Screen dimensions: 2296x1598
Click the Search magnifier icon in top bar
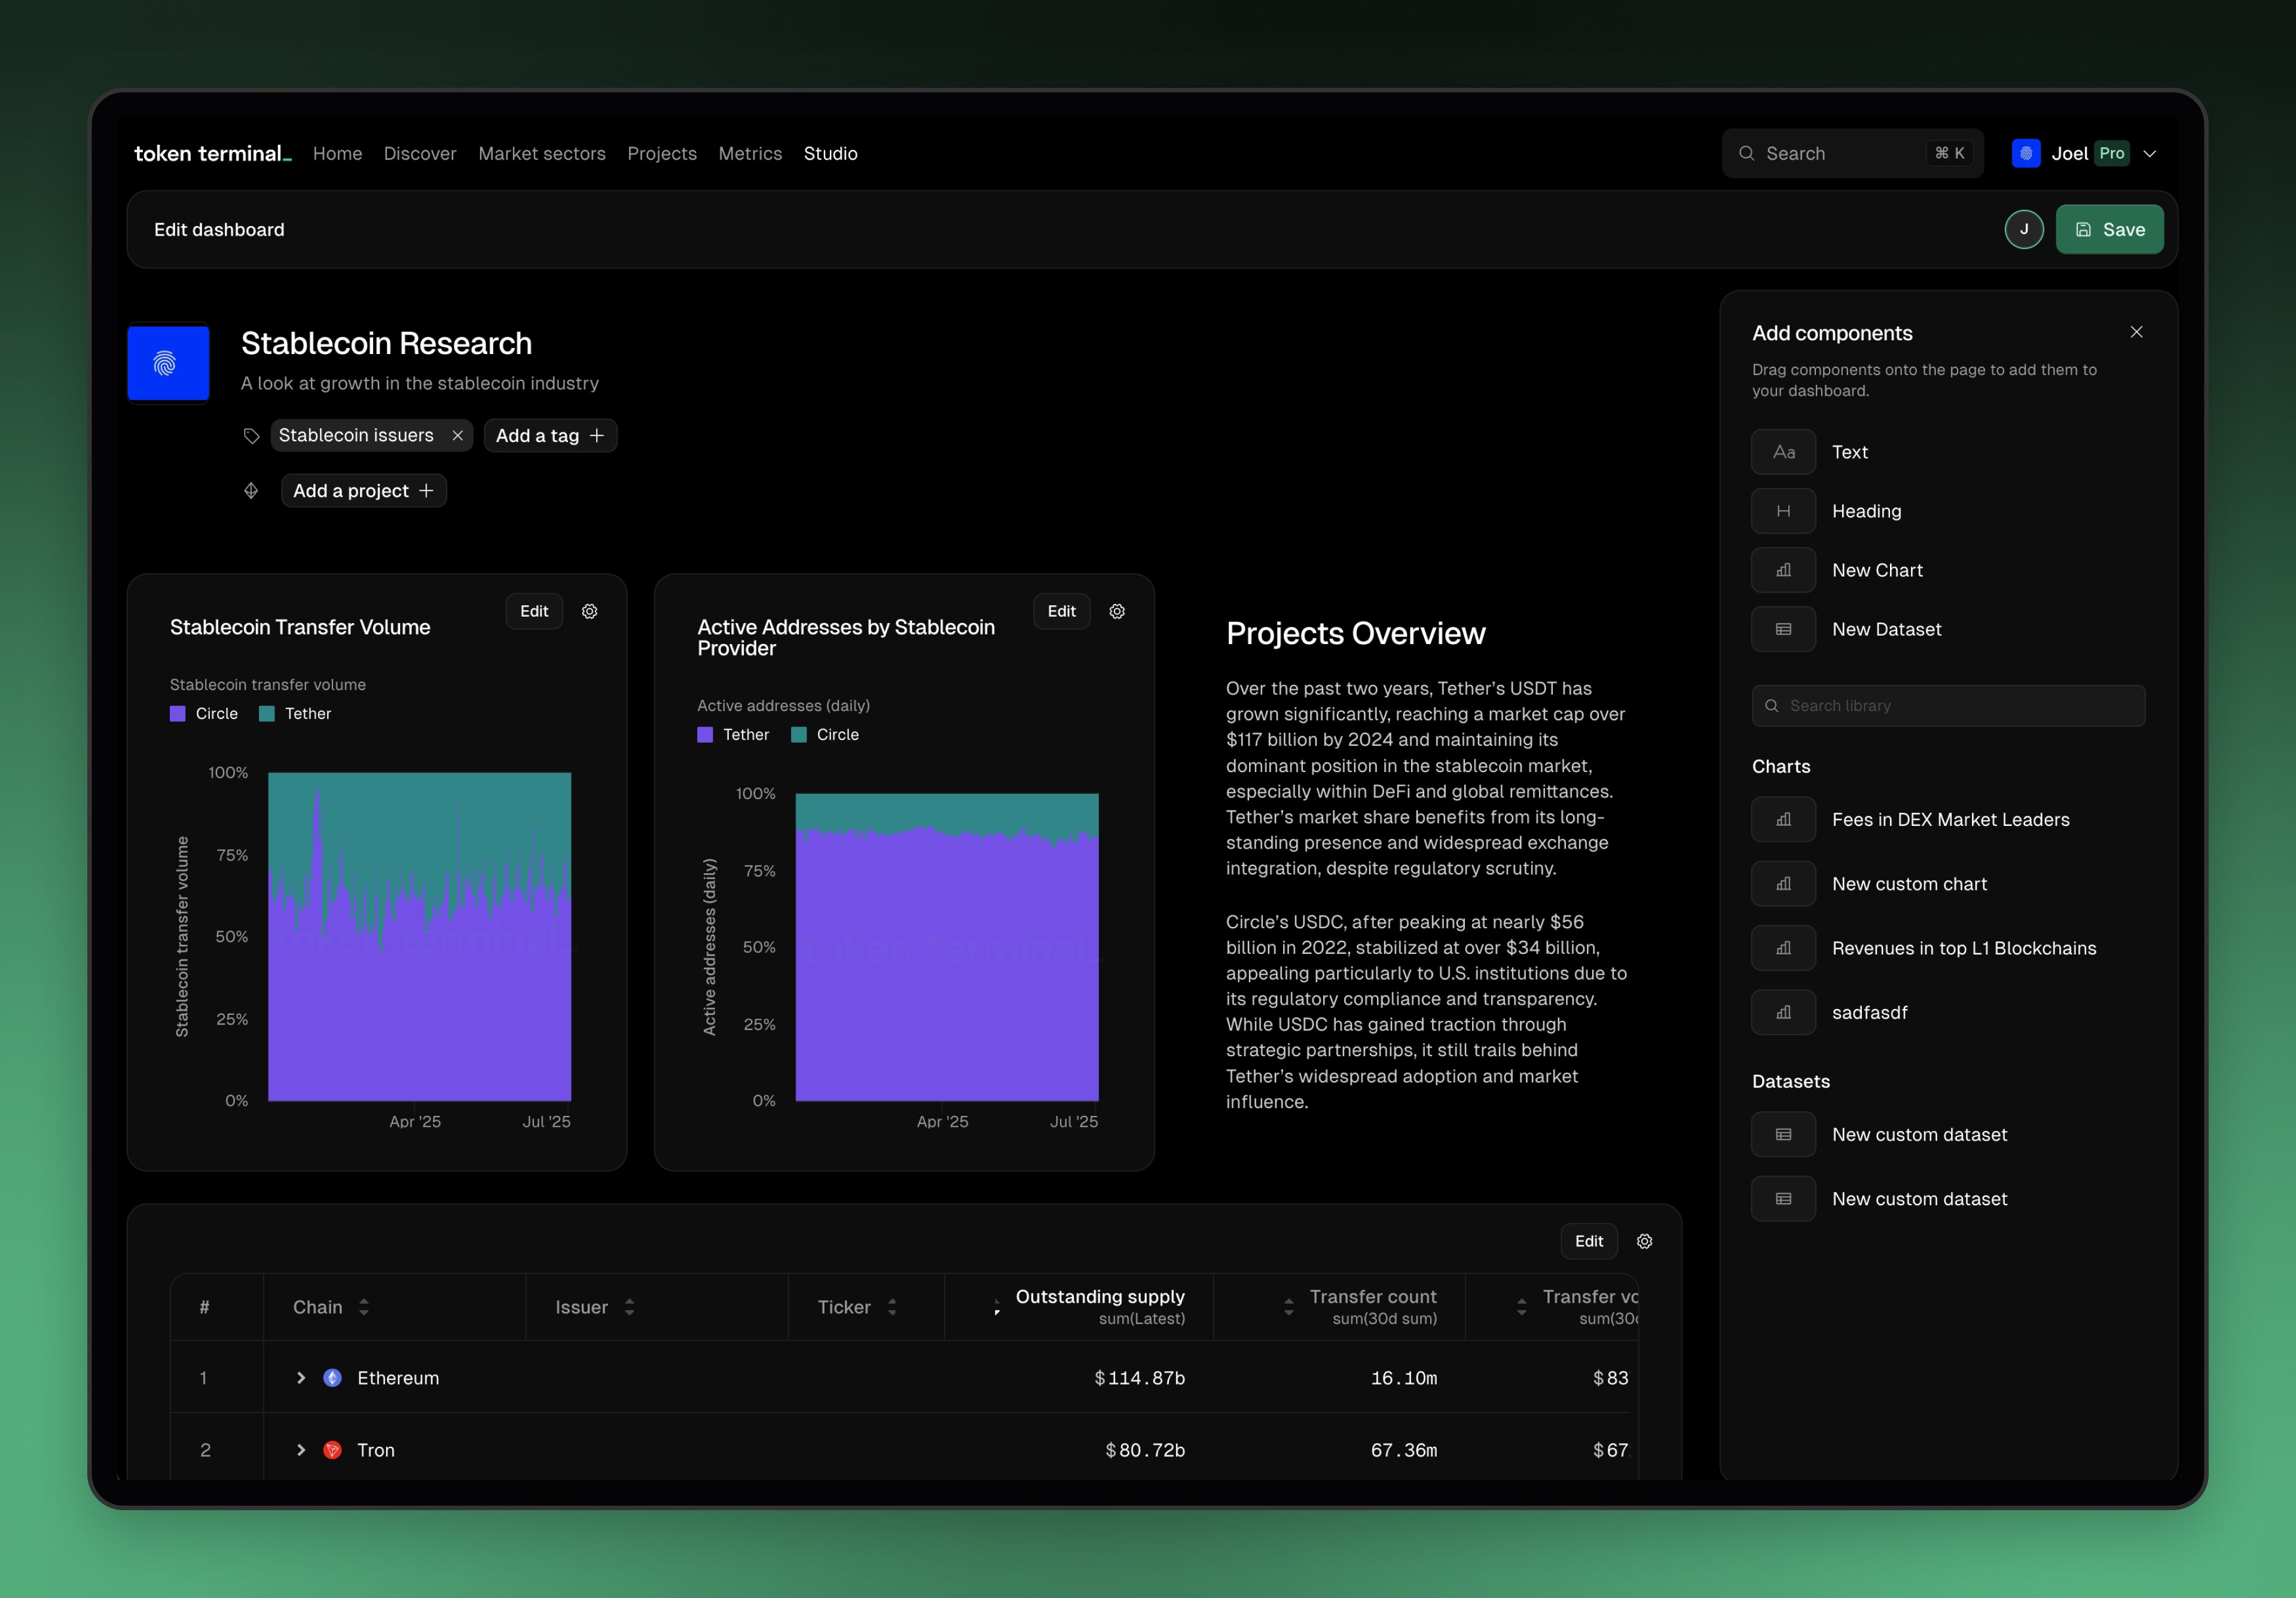pos(1746,153)
